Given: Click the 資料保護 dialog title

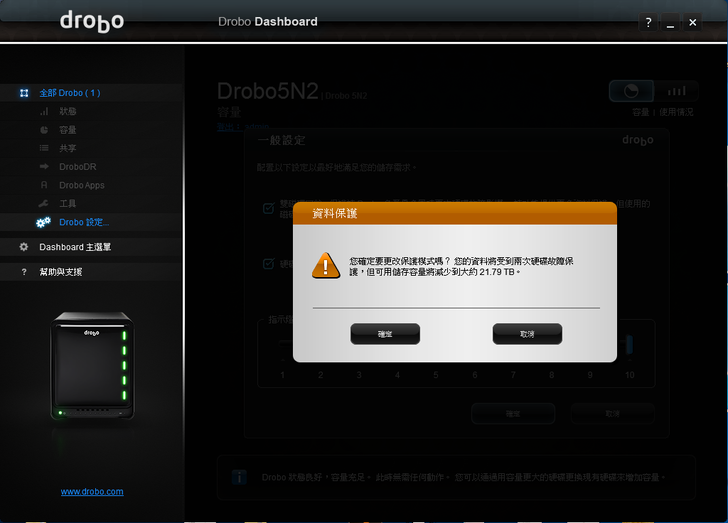Looking at the screenshot, I should point(335,214).
